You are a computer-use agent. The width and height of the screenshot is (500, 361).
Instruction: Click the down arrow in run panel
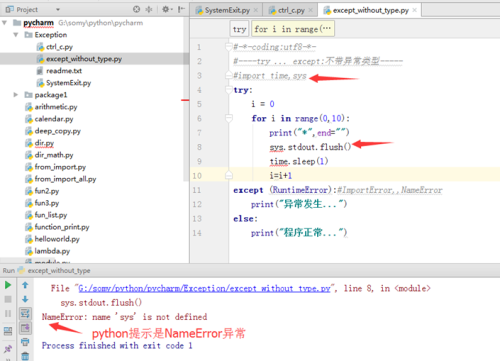[x=25, y=299]
